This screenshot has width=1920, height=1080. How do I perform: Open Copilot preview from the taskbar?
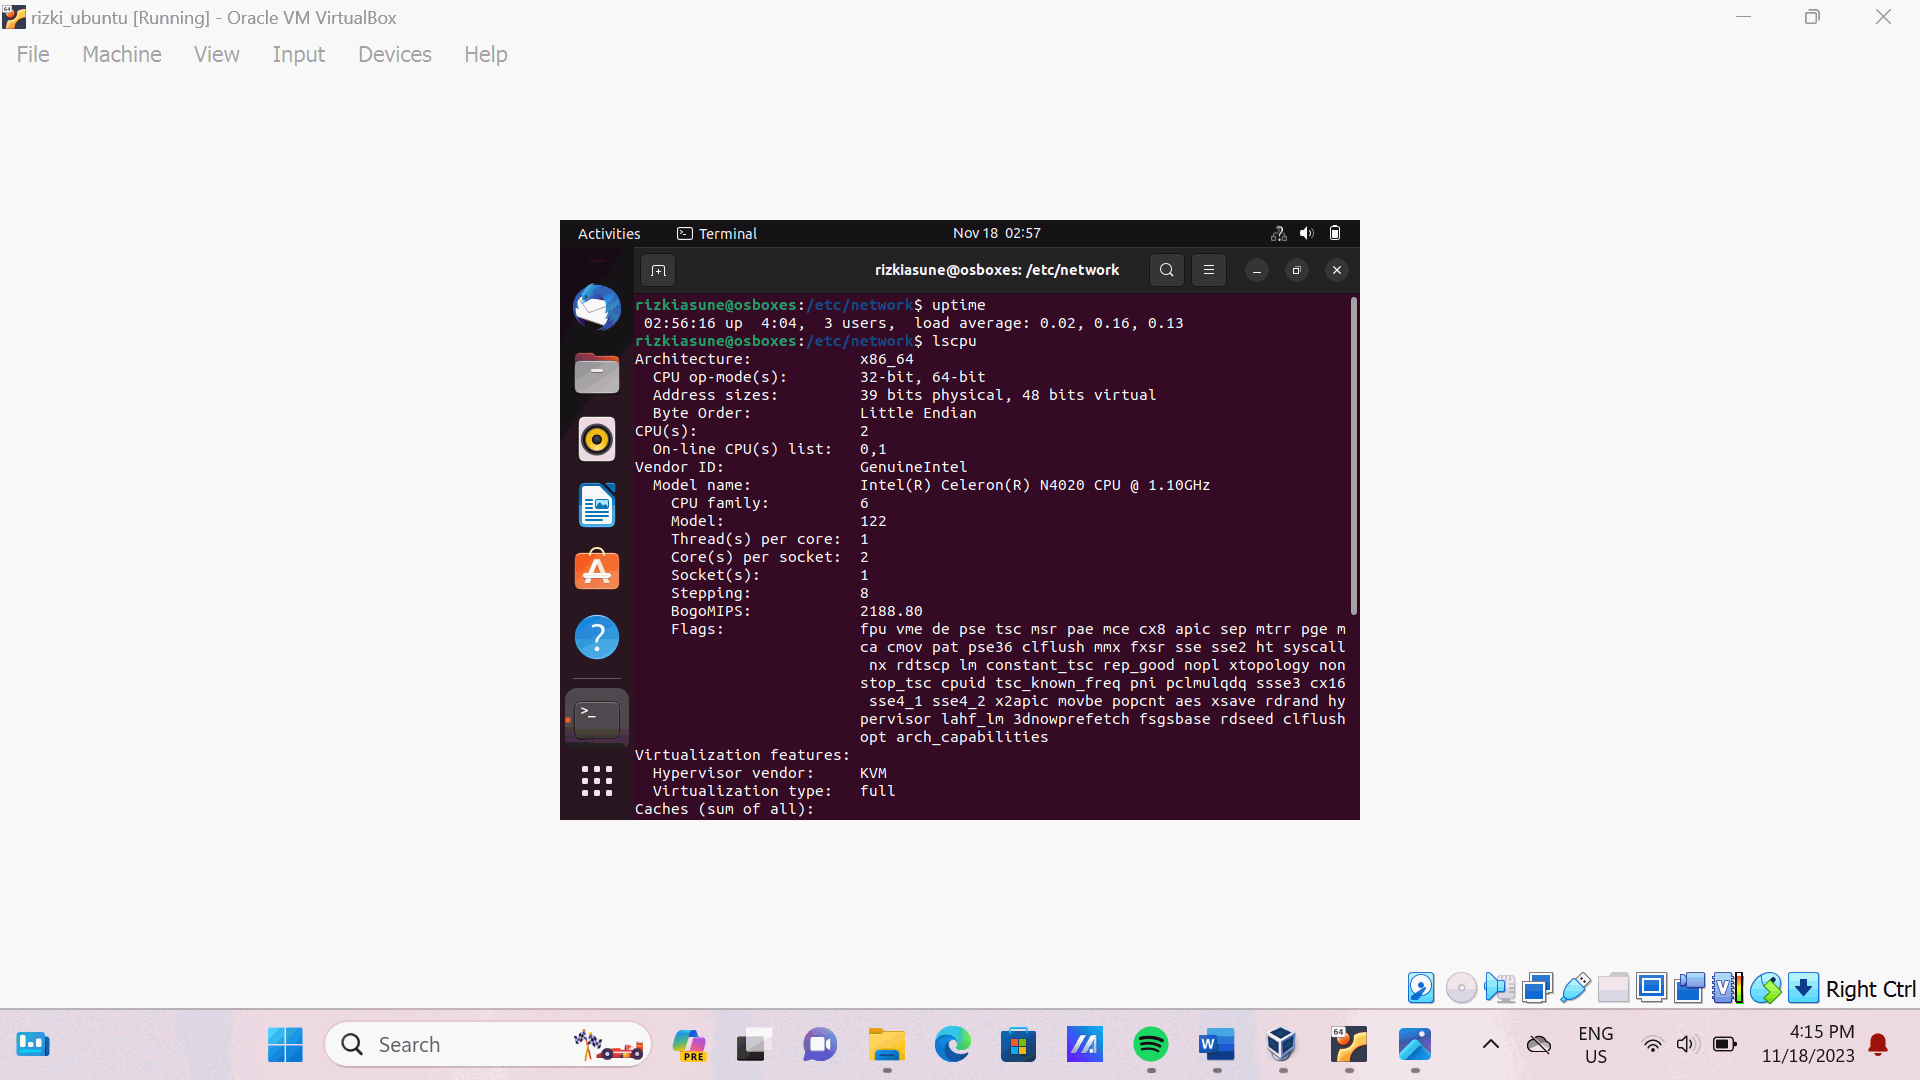689,1045
